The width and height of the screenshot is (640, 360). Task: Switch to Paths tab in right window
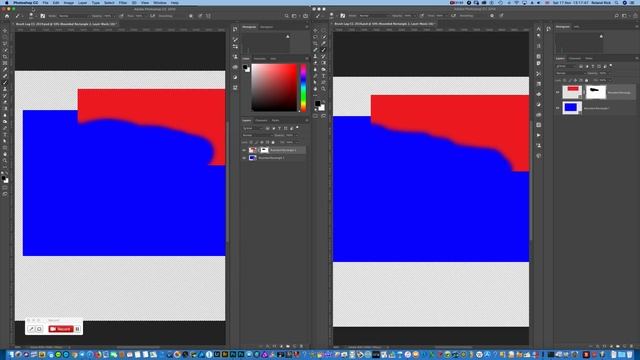point(589,58)
